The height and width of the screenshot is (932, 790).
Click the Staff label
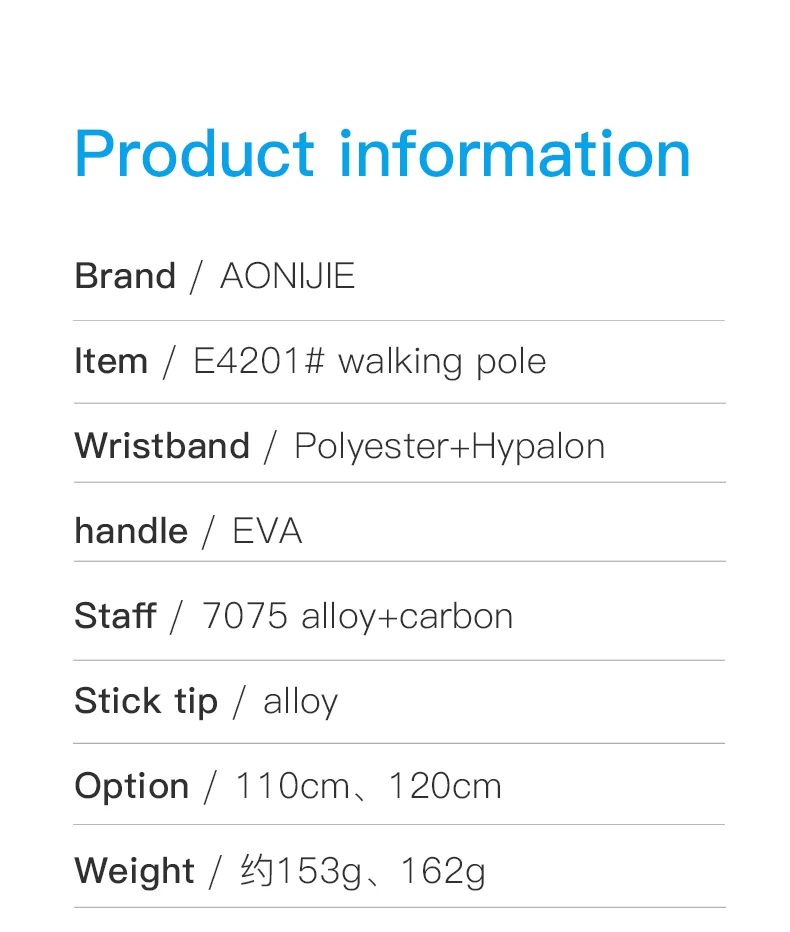[115, 616]
